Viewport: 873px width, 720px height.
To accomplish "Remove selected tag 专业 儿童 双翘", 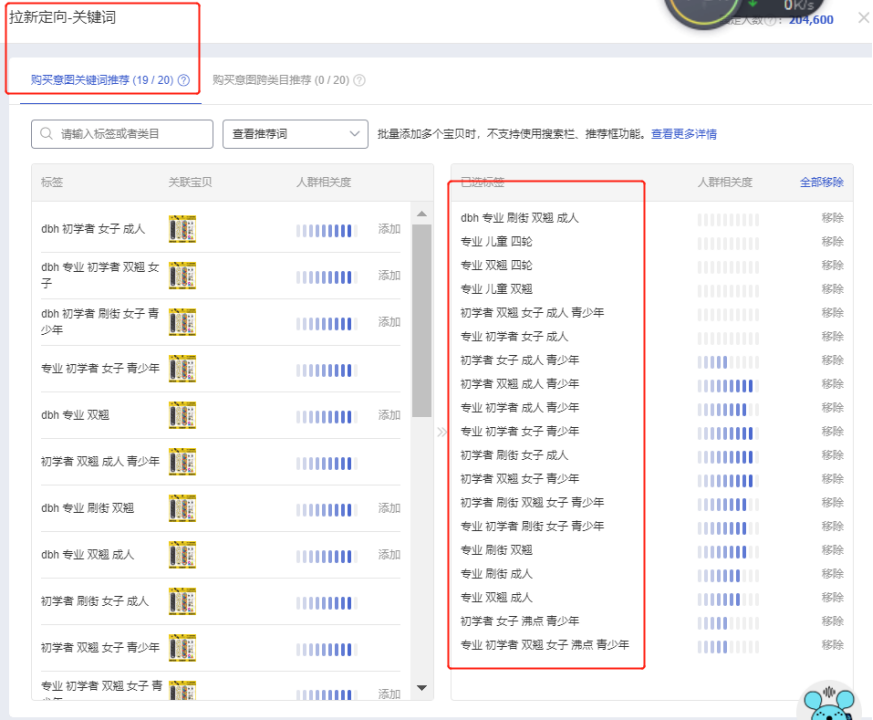I will pyautogui.click(x=832, y=289).
